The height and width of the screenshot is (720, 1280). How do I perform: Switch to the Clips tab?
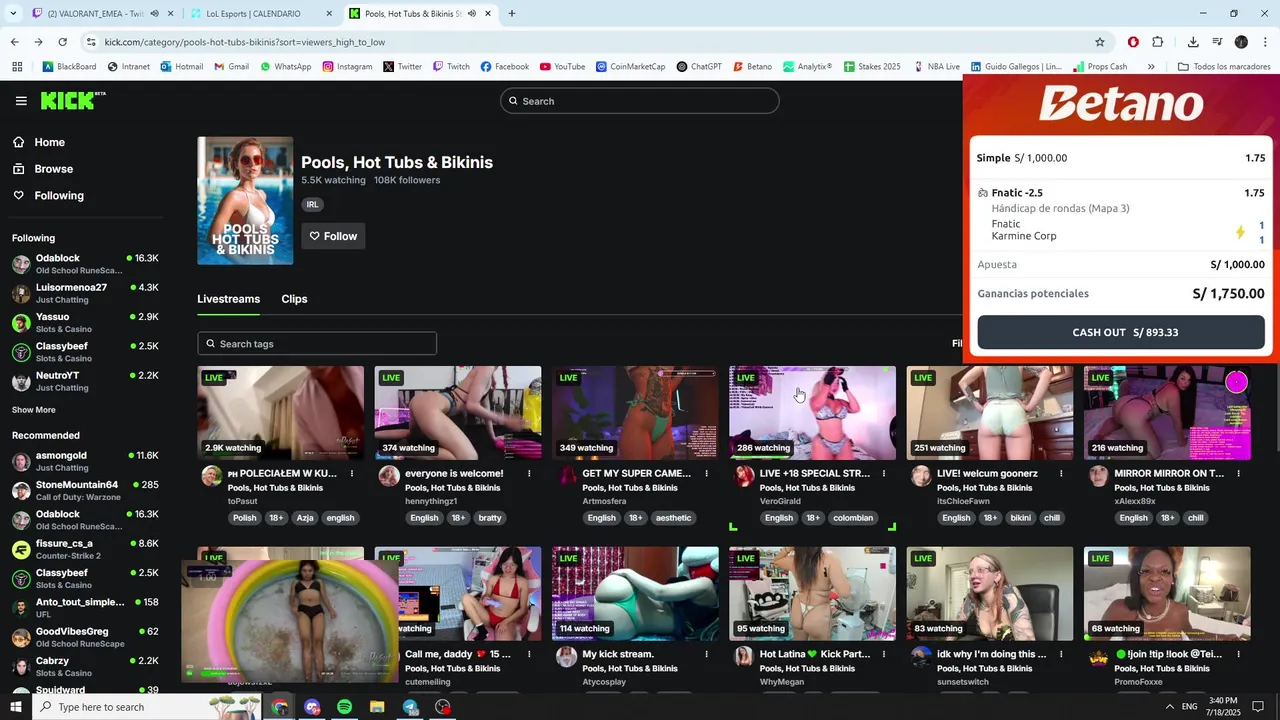click(294, 299)
